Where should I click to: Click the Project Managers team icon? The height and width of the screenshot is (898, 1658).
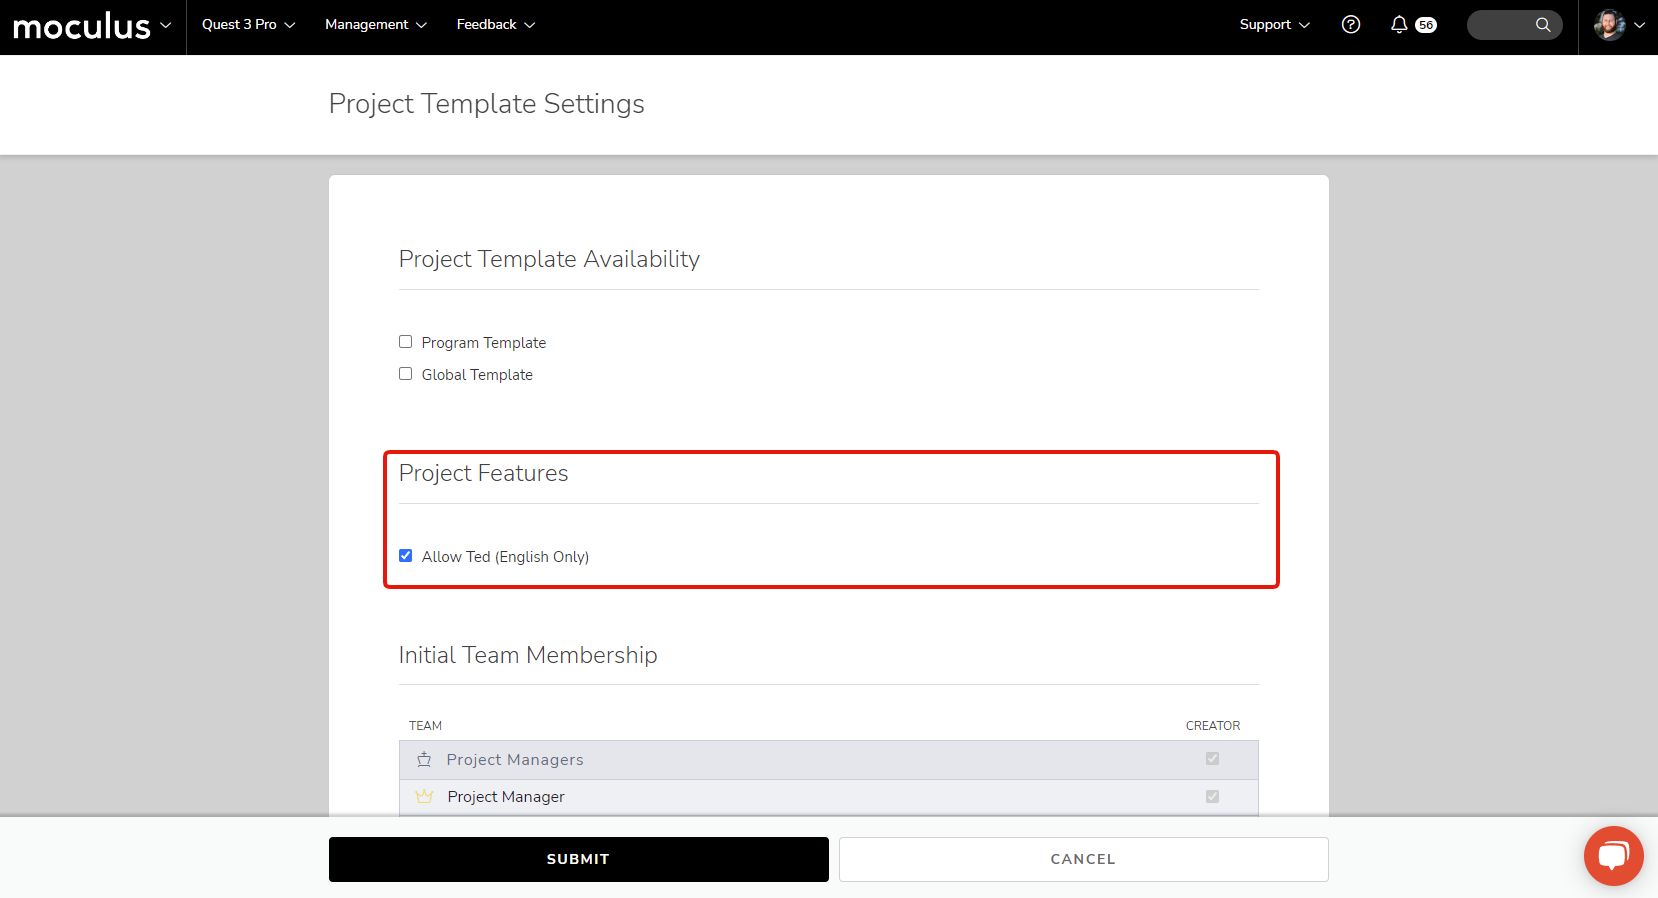pyautogui.click(x=424, y=760)
